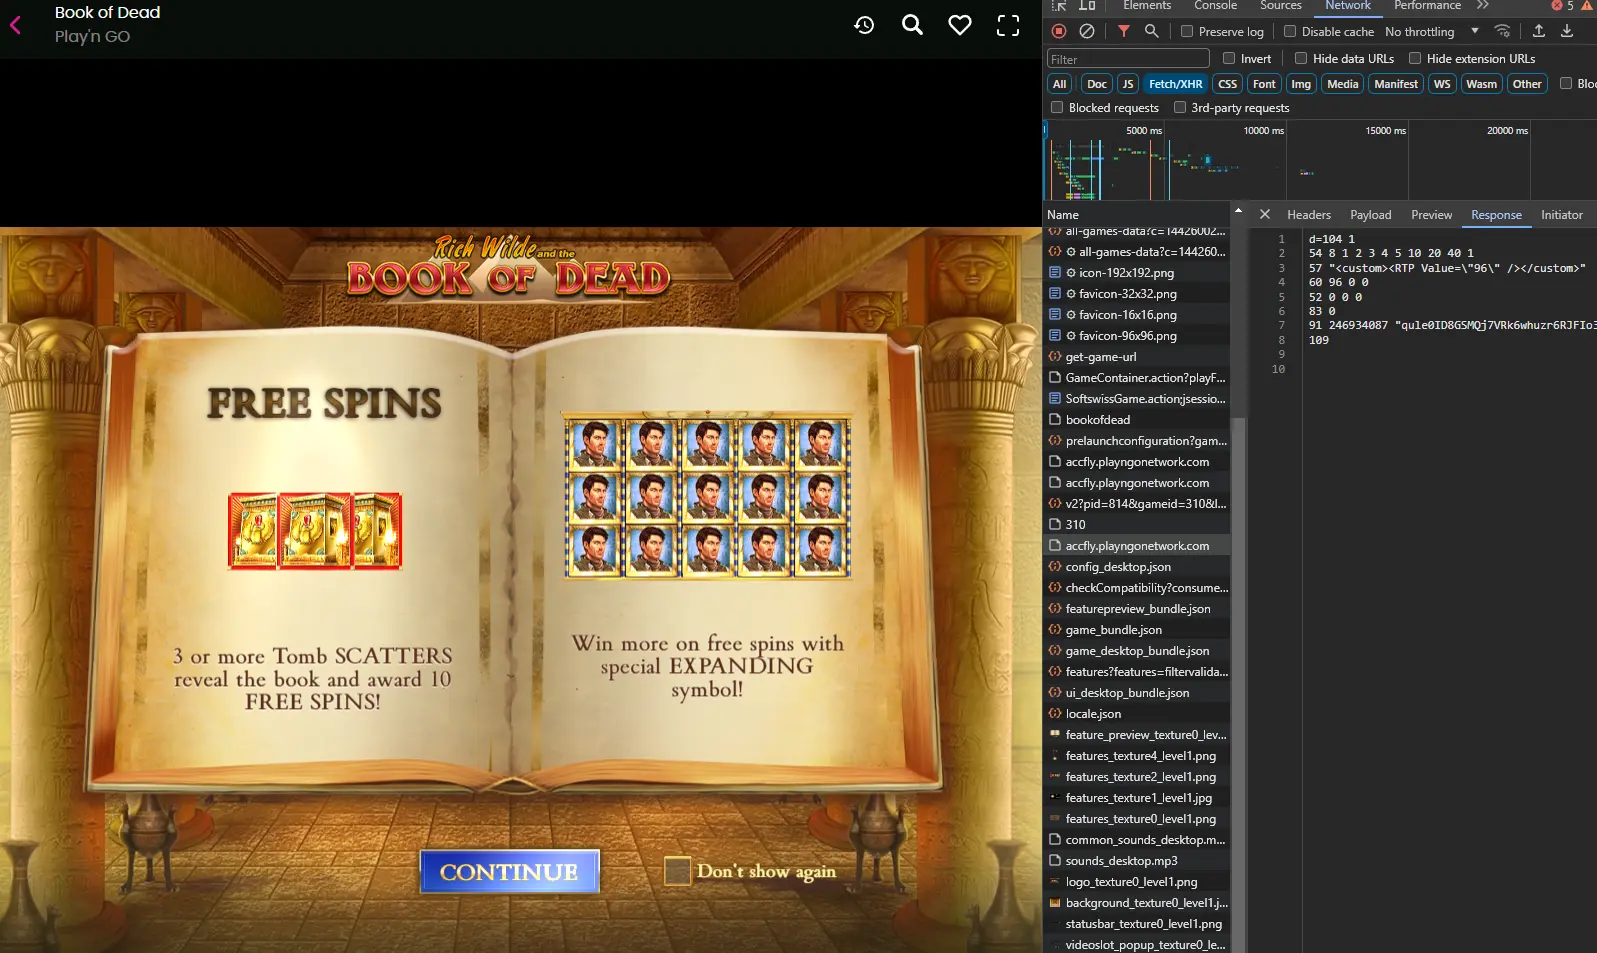
Task: Select the request named 310
Action: [x=1137, y=525]
